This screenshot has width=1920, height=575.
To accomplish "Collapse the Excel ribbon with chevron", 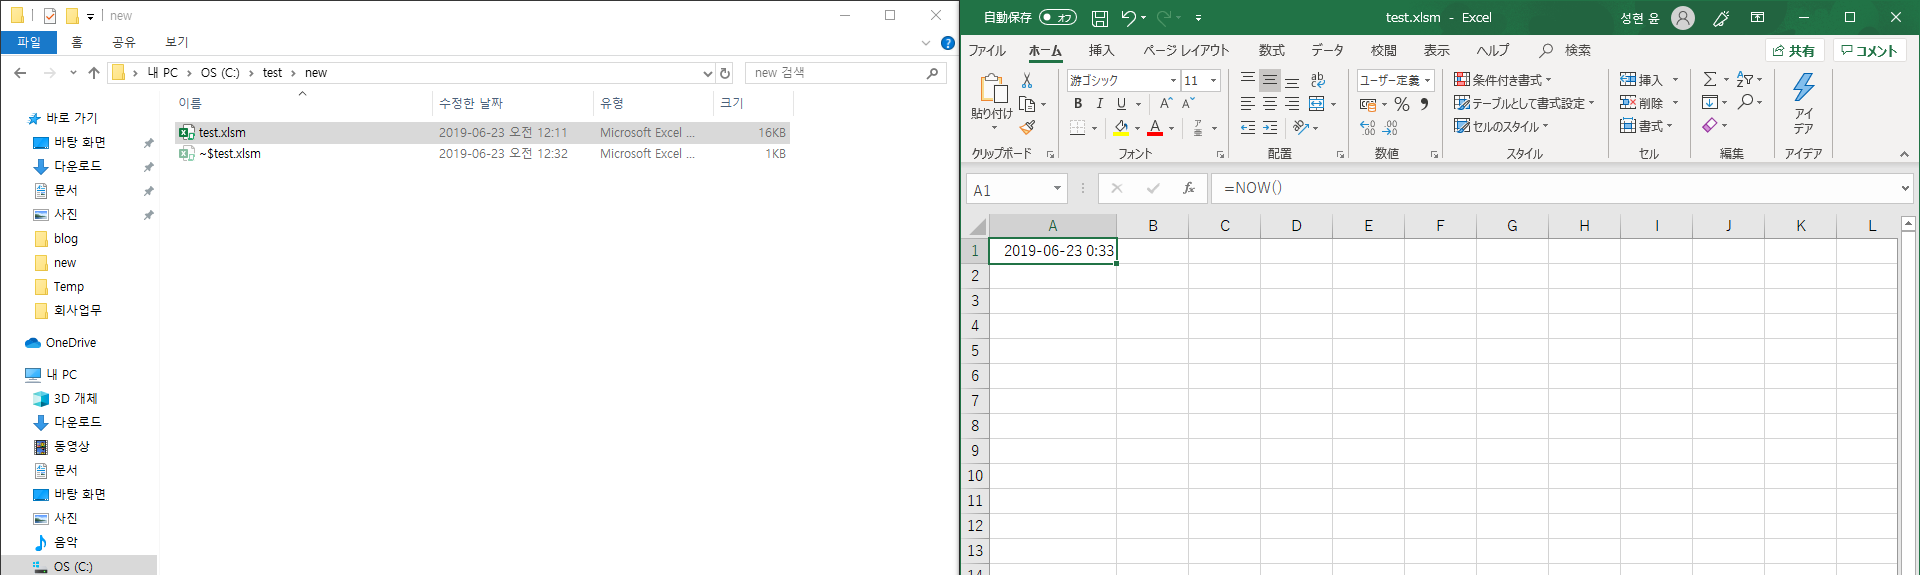I will pos(1904,154).
